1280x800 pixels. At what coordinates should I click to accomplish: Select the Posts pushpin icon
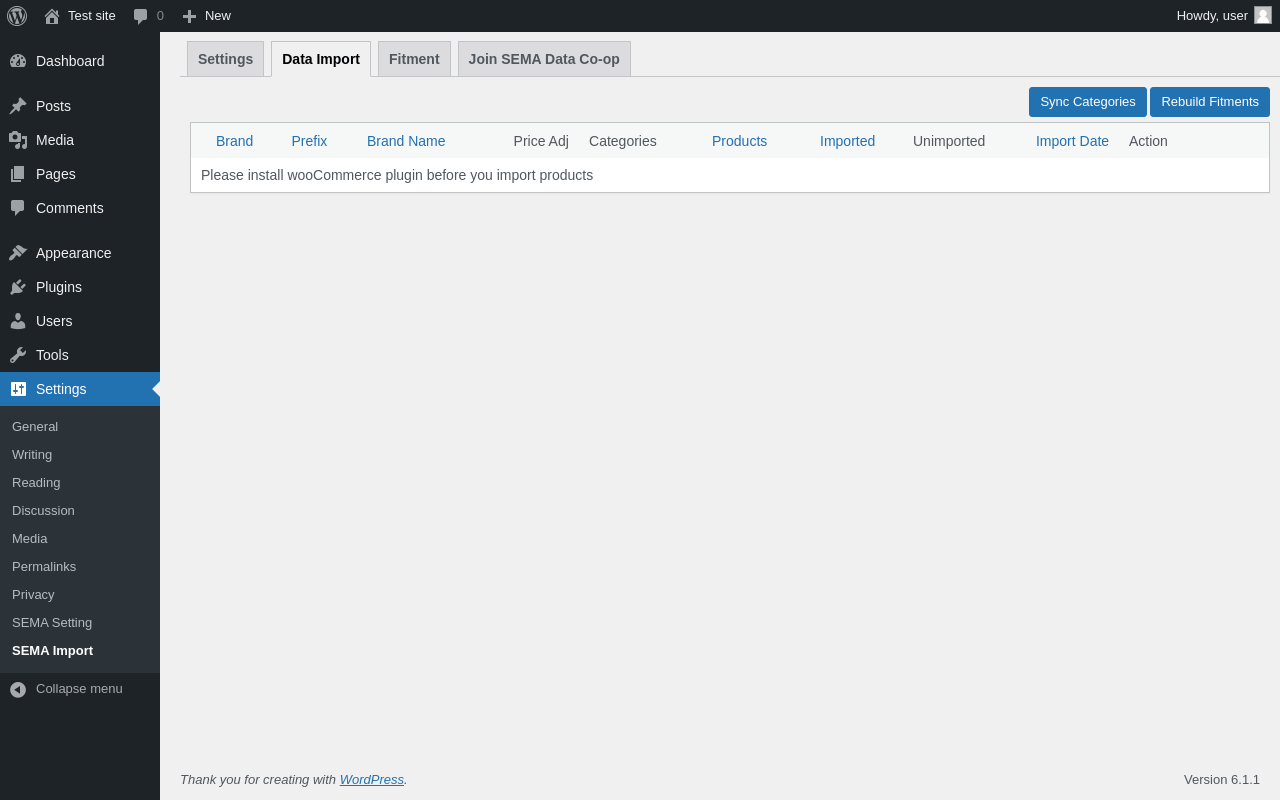tap(18, 106)
